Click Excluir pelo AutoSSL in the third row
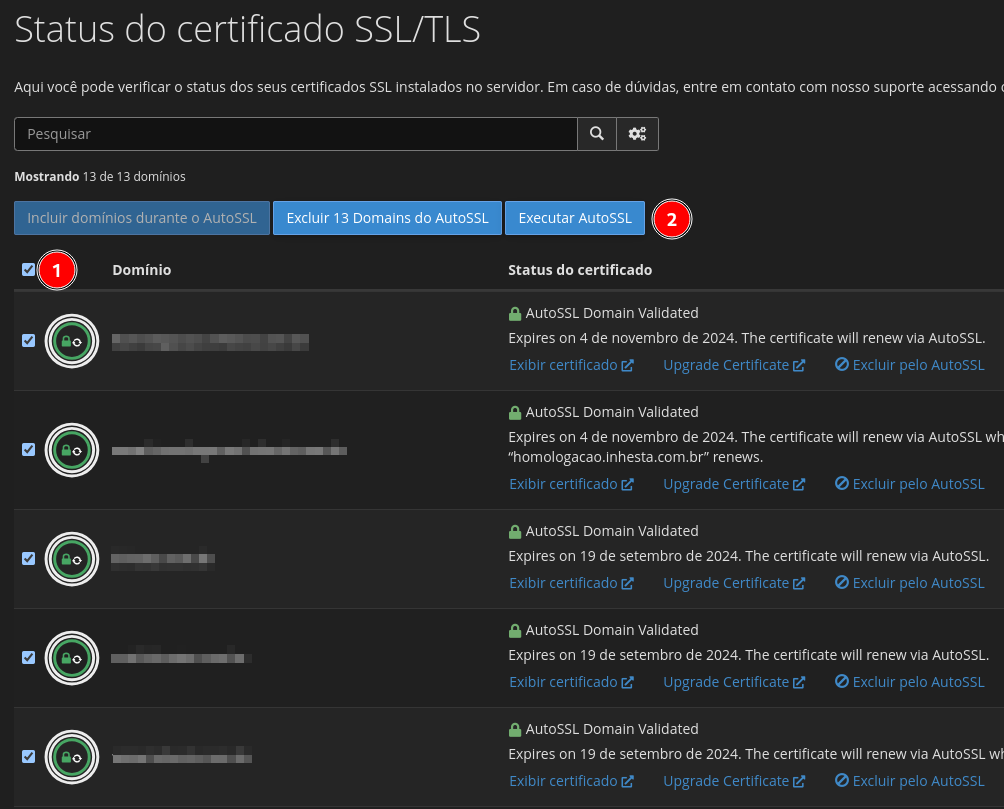The image size is (1004, 809). (x=909, y=584)
